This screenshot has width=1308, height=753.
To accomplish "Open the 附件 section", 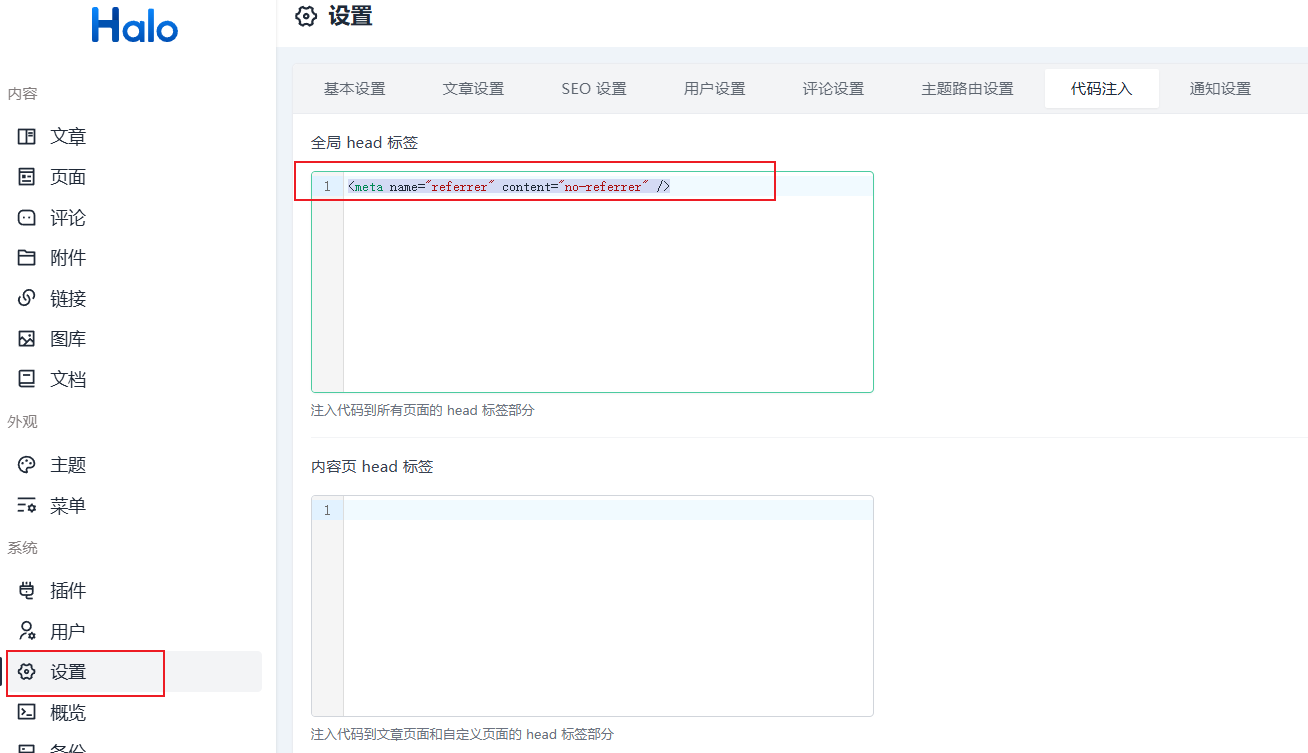I will point(68,258).
